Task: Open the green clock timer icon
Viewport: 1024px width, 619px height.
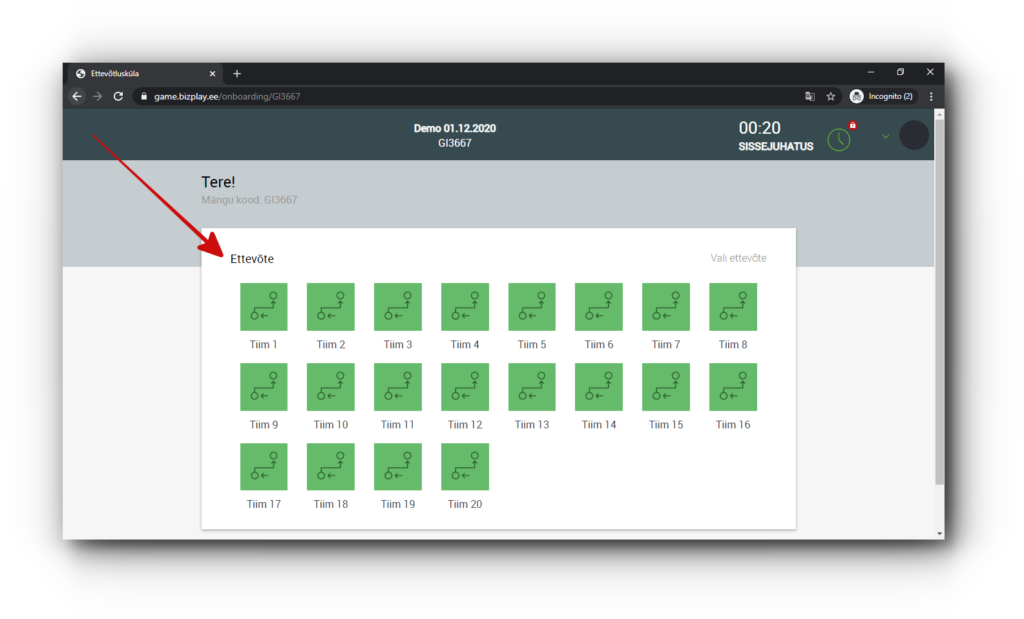Action: 838,139
